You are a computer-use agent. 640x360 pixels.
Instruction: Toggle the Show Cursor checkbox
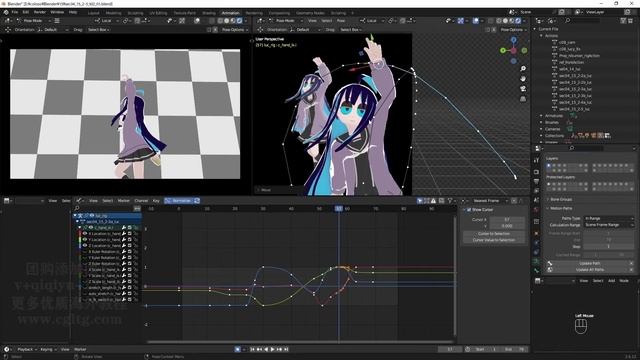(469, 210)
